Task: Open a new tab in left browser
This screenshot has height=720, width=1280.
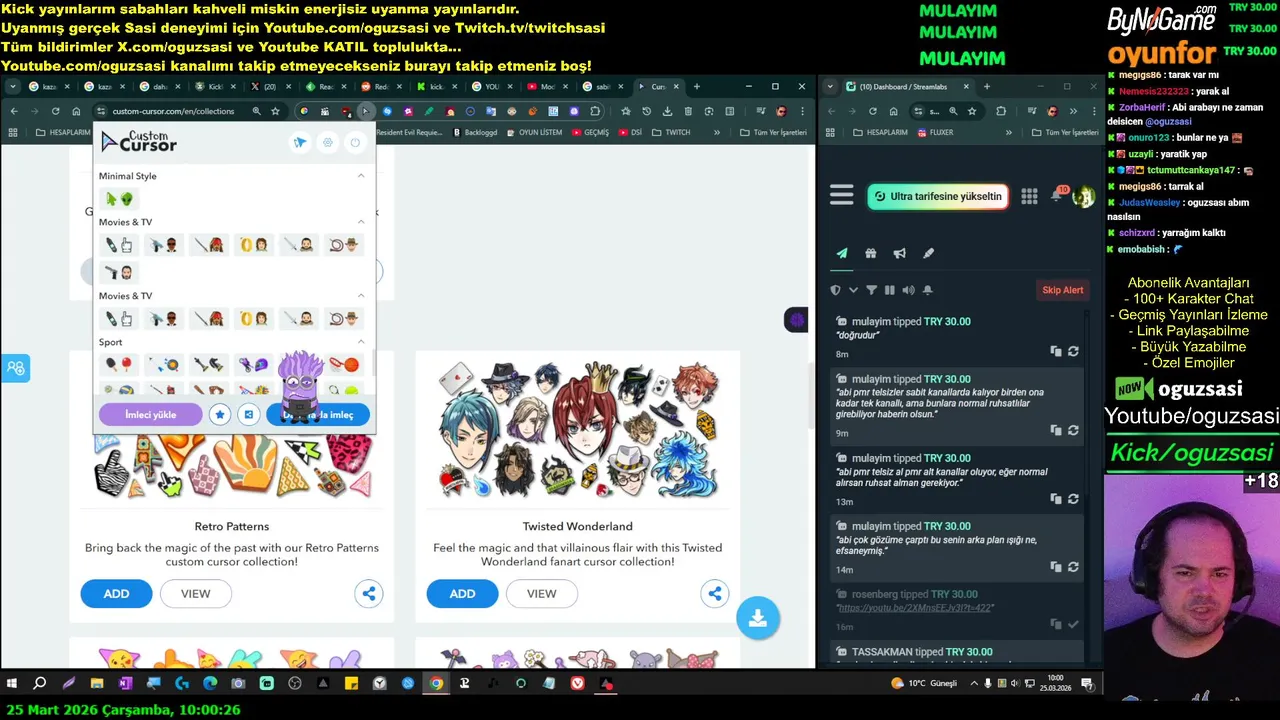Action: pos(697,86)
